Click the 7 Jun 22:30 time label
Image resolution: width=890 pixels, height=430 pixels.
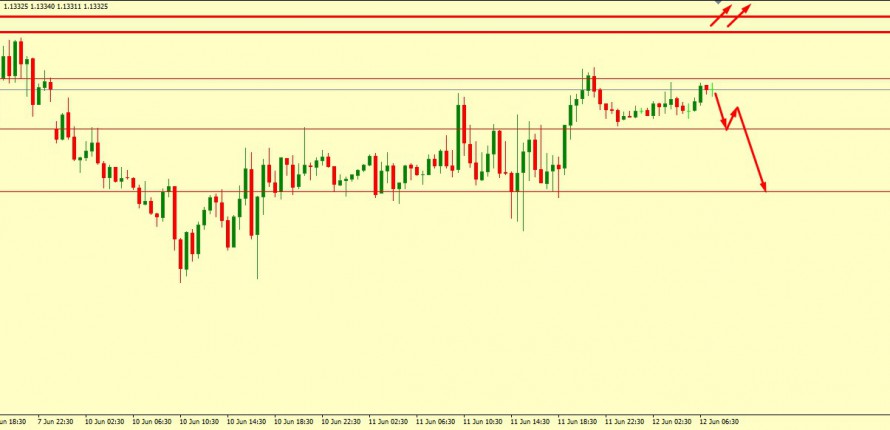[60, 422]
